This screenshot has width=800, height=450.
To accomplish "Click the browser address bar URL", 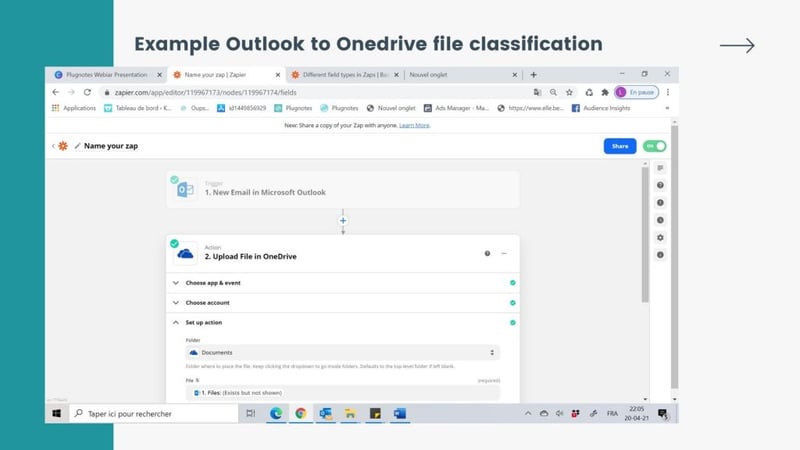I will (x=206, y=92).
